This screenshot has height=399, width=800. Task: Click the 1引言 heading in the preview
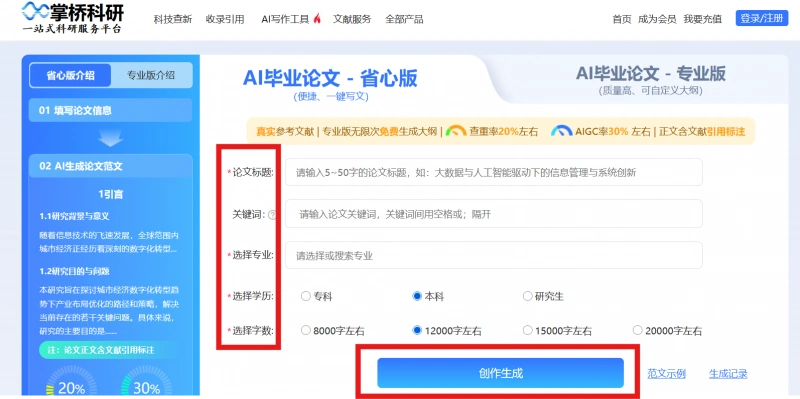tap(111, 194)
